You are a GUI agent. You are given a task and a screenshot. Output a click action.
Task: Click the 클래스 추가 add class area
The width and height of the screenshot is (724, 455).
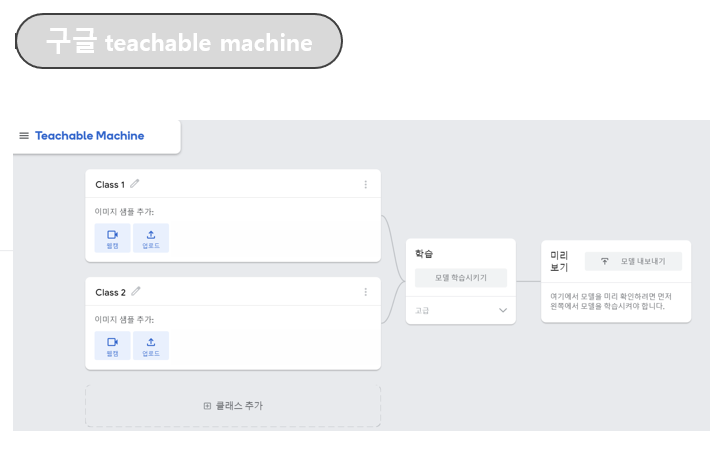point(233,406)
